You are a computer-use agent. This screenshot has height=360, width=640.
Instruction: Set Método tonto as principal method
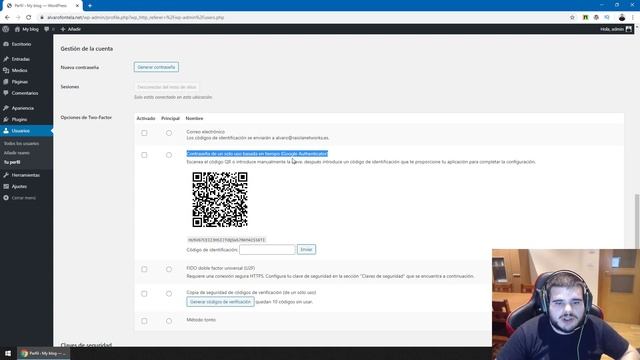pos(169,321)
